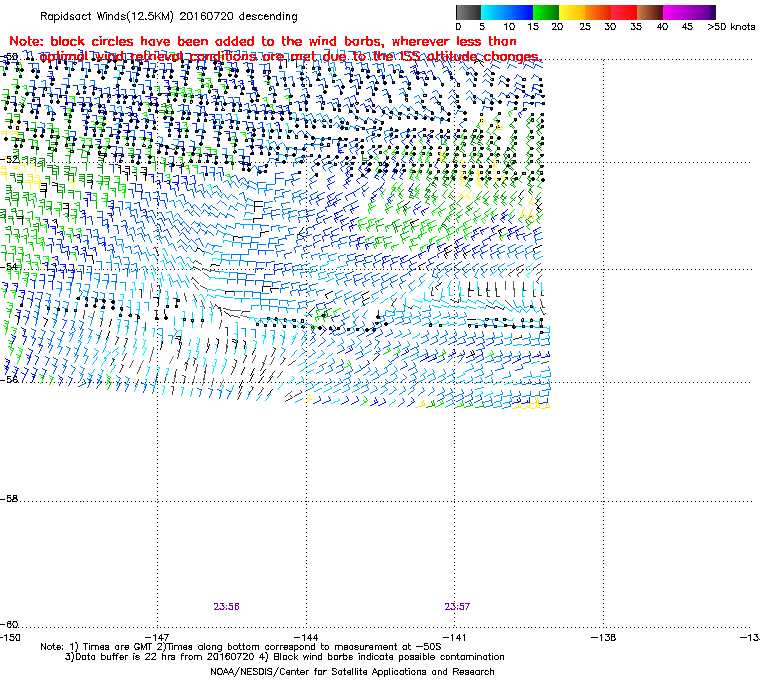Click the -54 latitude label
The height and width of the screenshot is (688, 760).
click(x=10, y=267)
